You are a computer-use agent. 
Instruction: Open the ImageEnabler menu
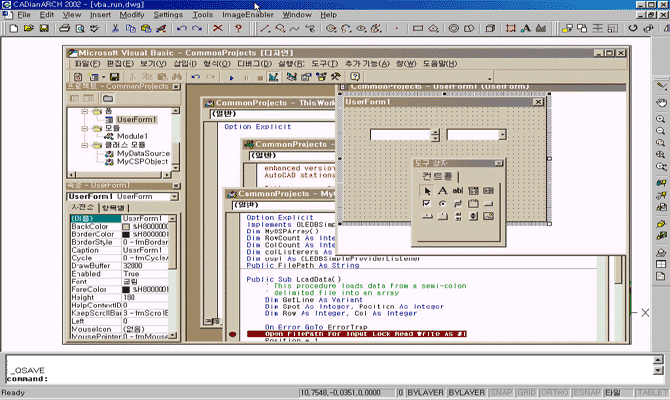click(248, 15)
